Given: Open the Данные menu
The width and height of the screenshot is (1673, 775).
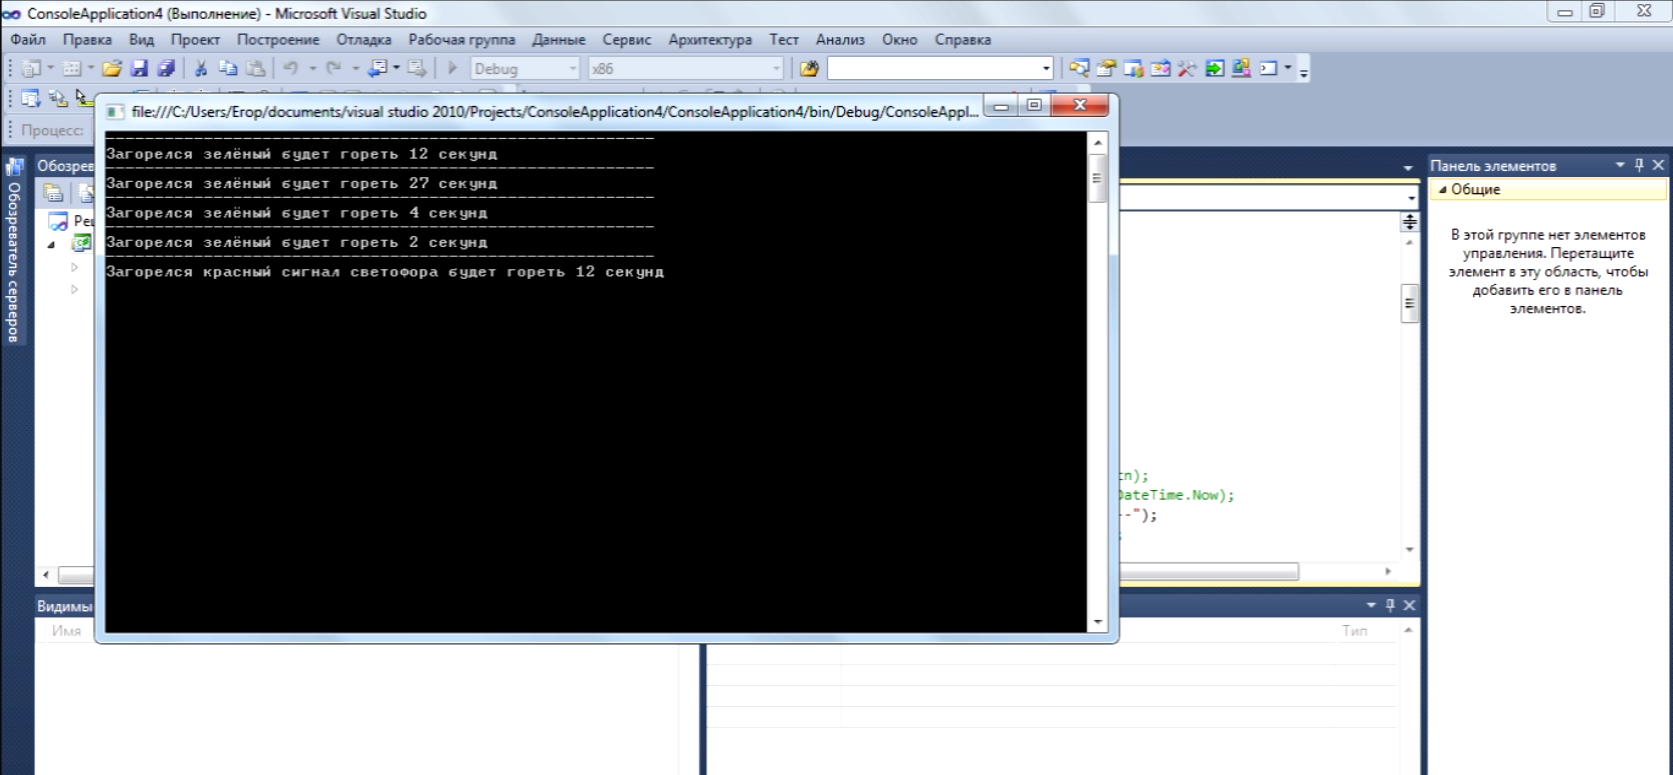Looking at the screenshot, I should 559,40.
